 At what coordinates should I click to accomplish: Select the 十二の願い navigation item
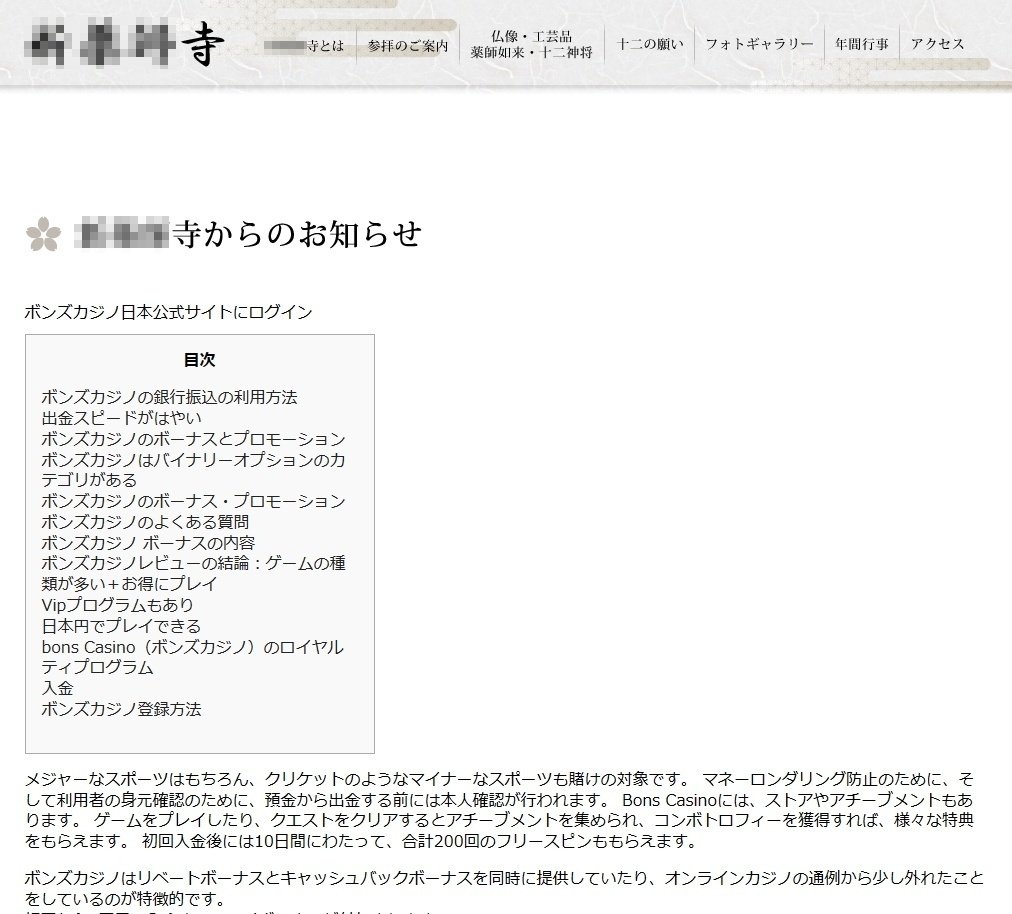coord(650,44)
